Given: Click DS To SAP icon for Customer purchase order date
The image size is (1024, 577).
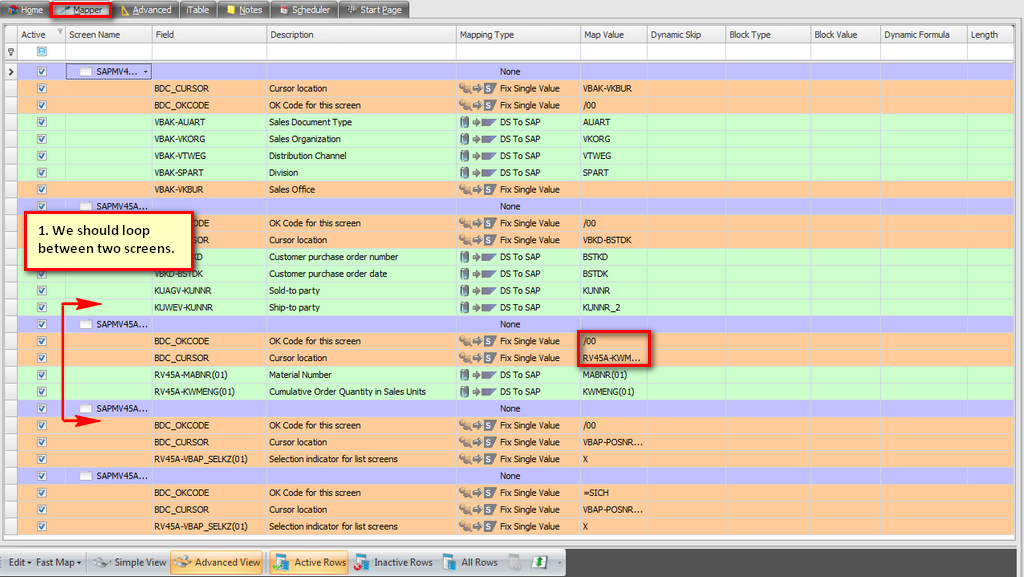Looking at the screenshot, I should point(477,273).
